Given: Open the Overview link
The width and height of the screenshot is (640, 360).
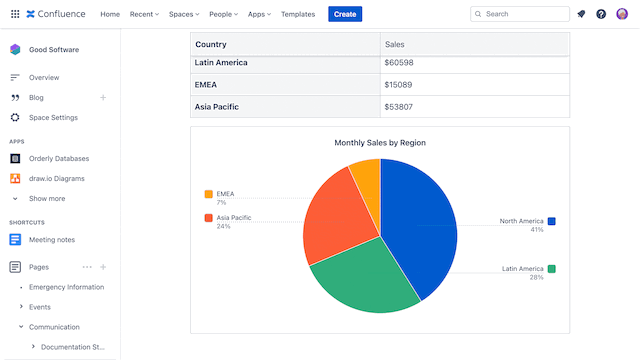Looking at the screenshot, I should tap(44, 78).
